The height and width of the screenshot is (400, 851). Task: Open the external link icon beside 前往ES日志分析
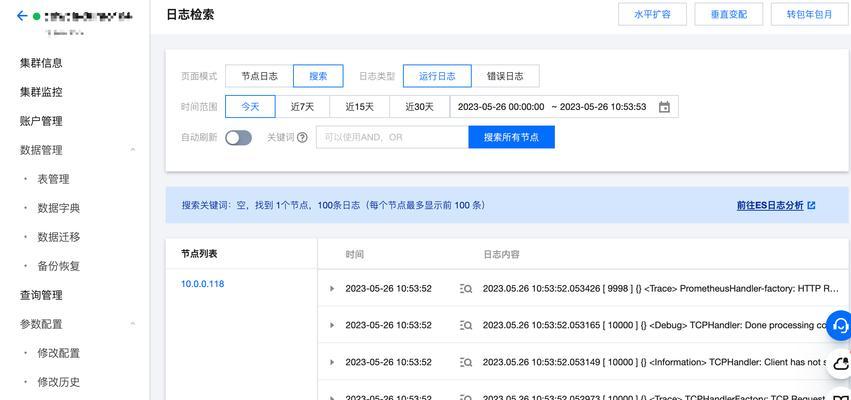(811, 206)
